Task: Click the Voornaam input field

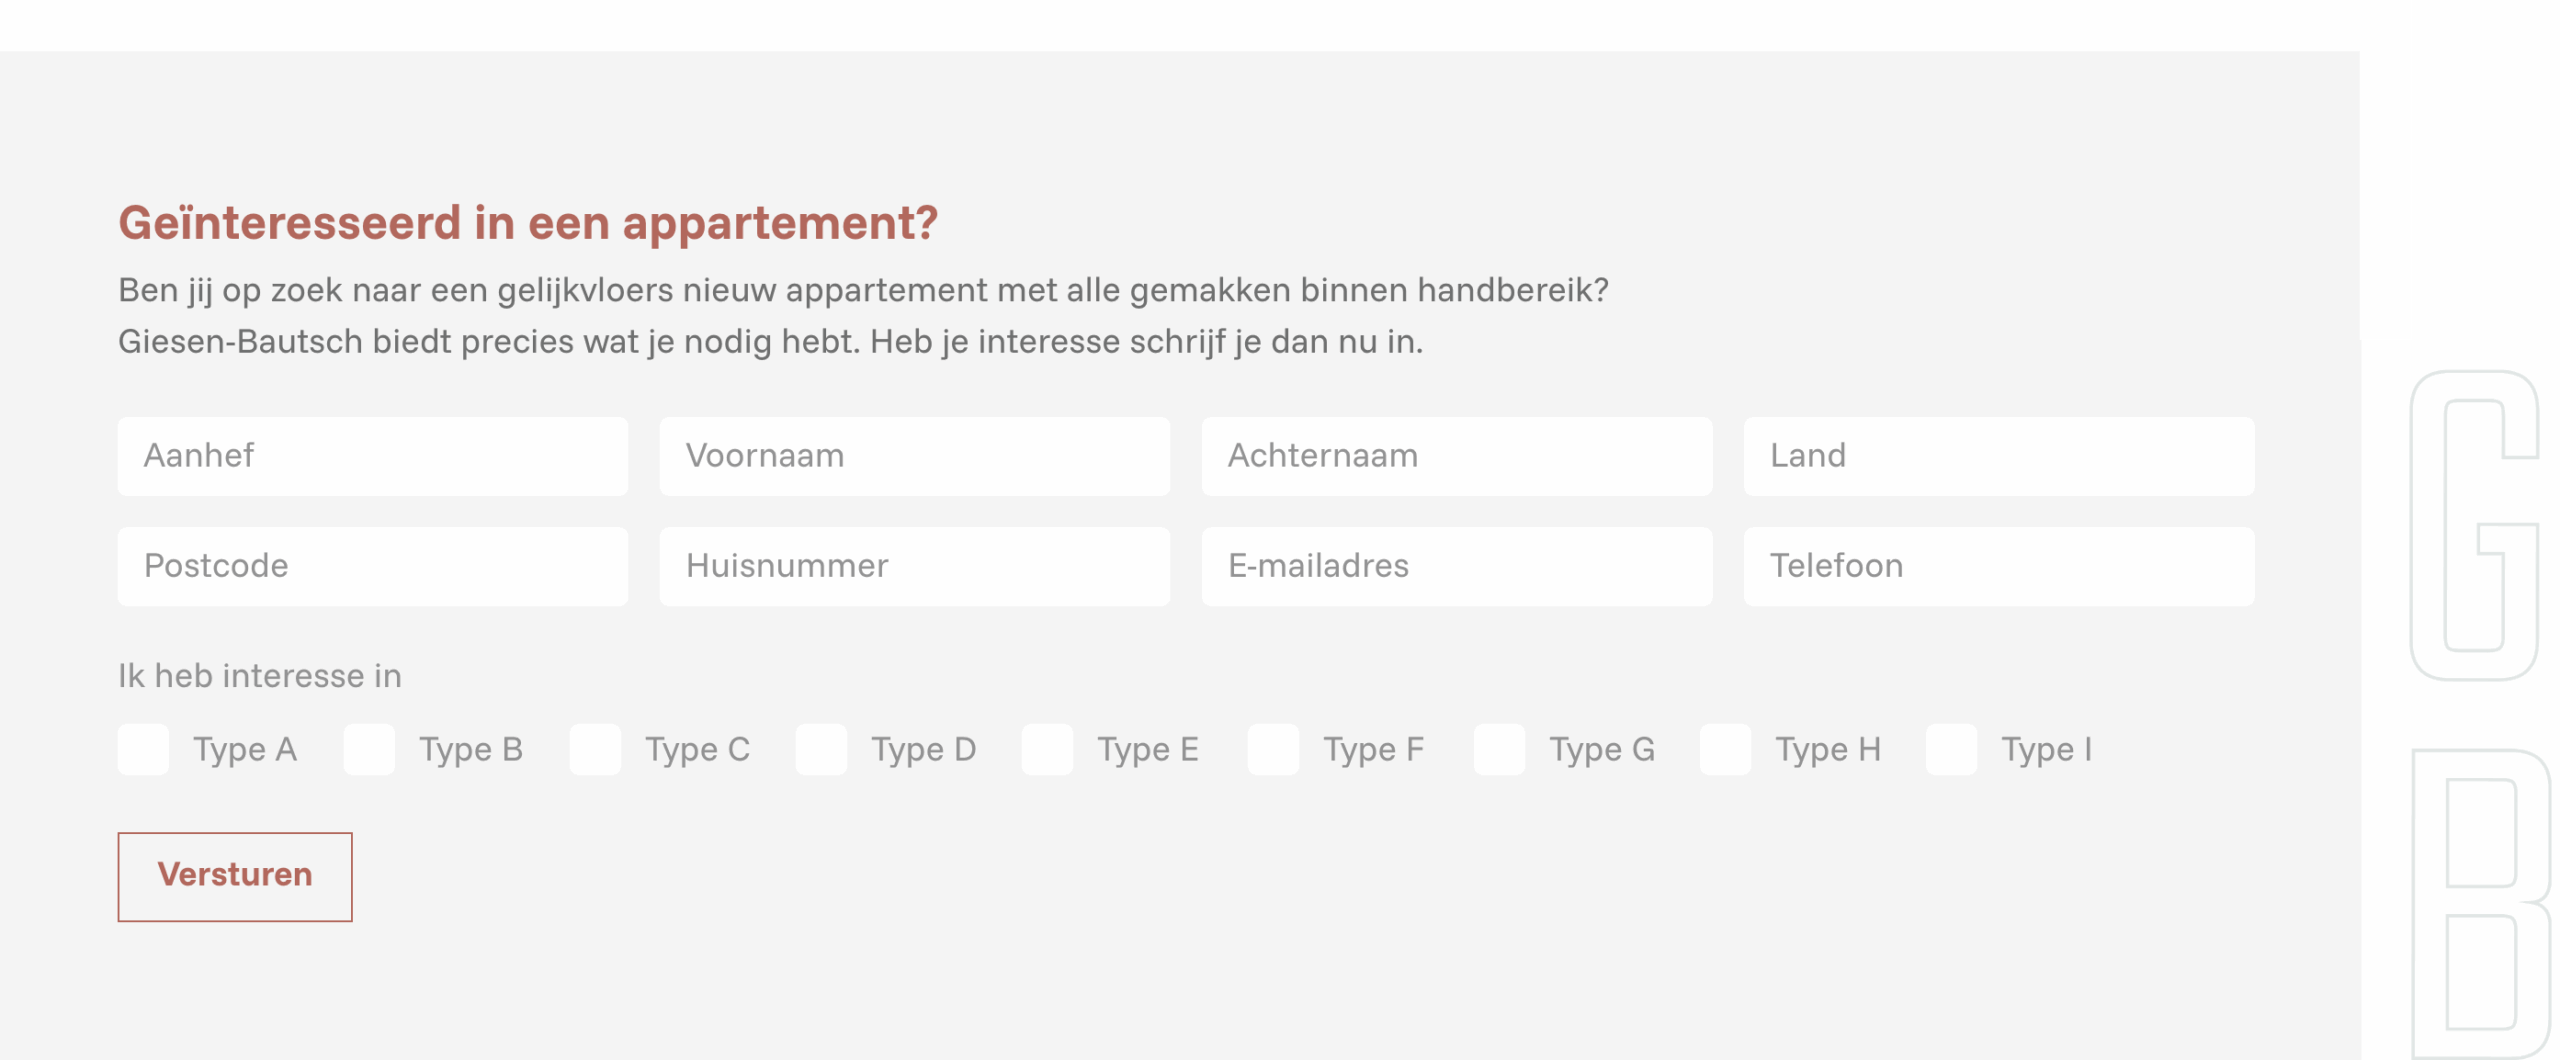Action: coord(915,456)
